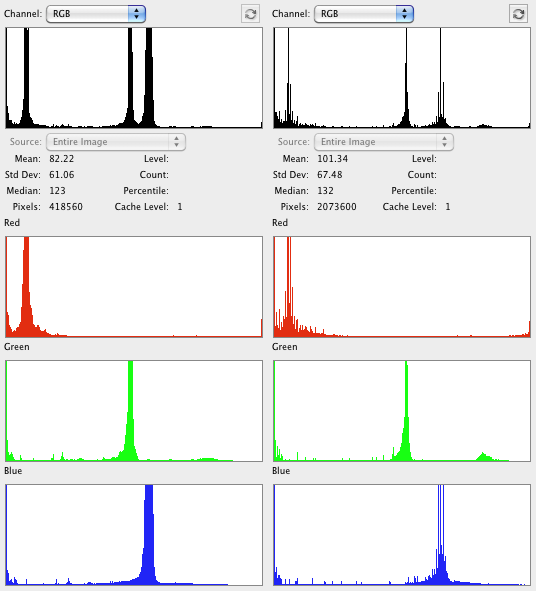The image size is (536, 591).
Task: Open the left Channel RGB dropdown
Action: click(96, 14)
